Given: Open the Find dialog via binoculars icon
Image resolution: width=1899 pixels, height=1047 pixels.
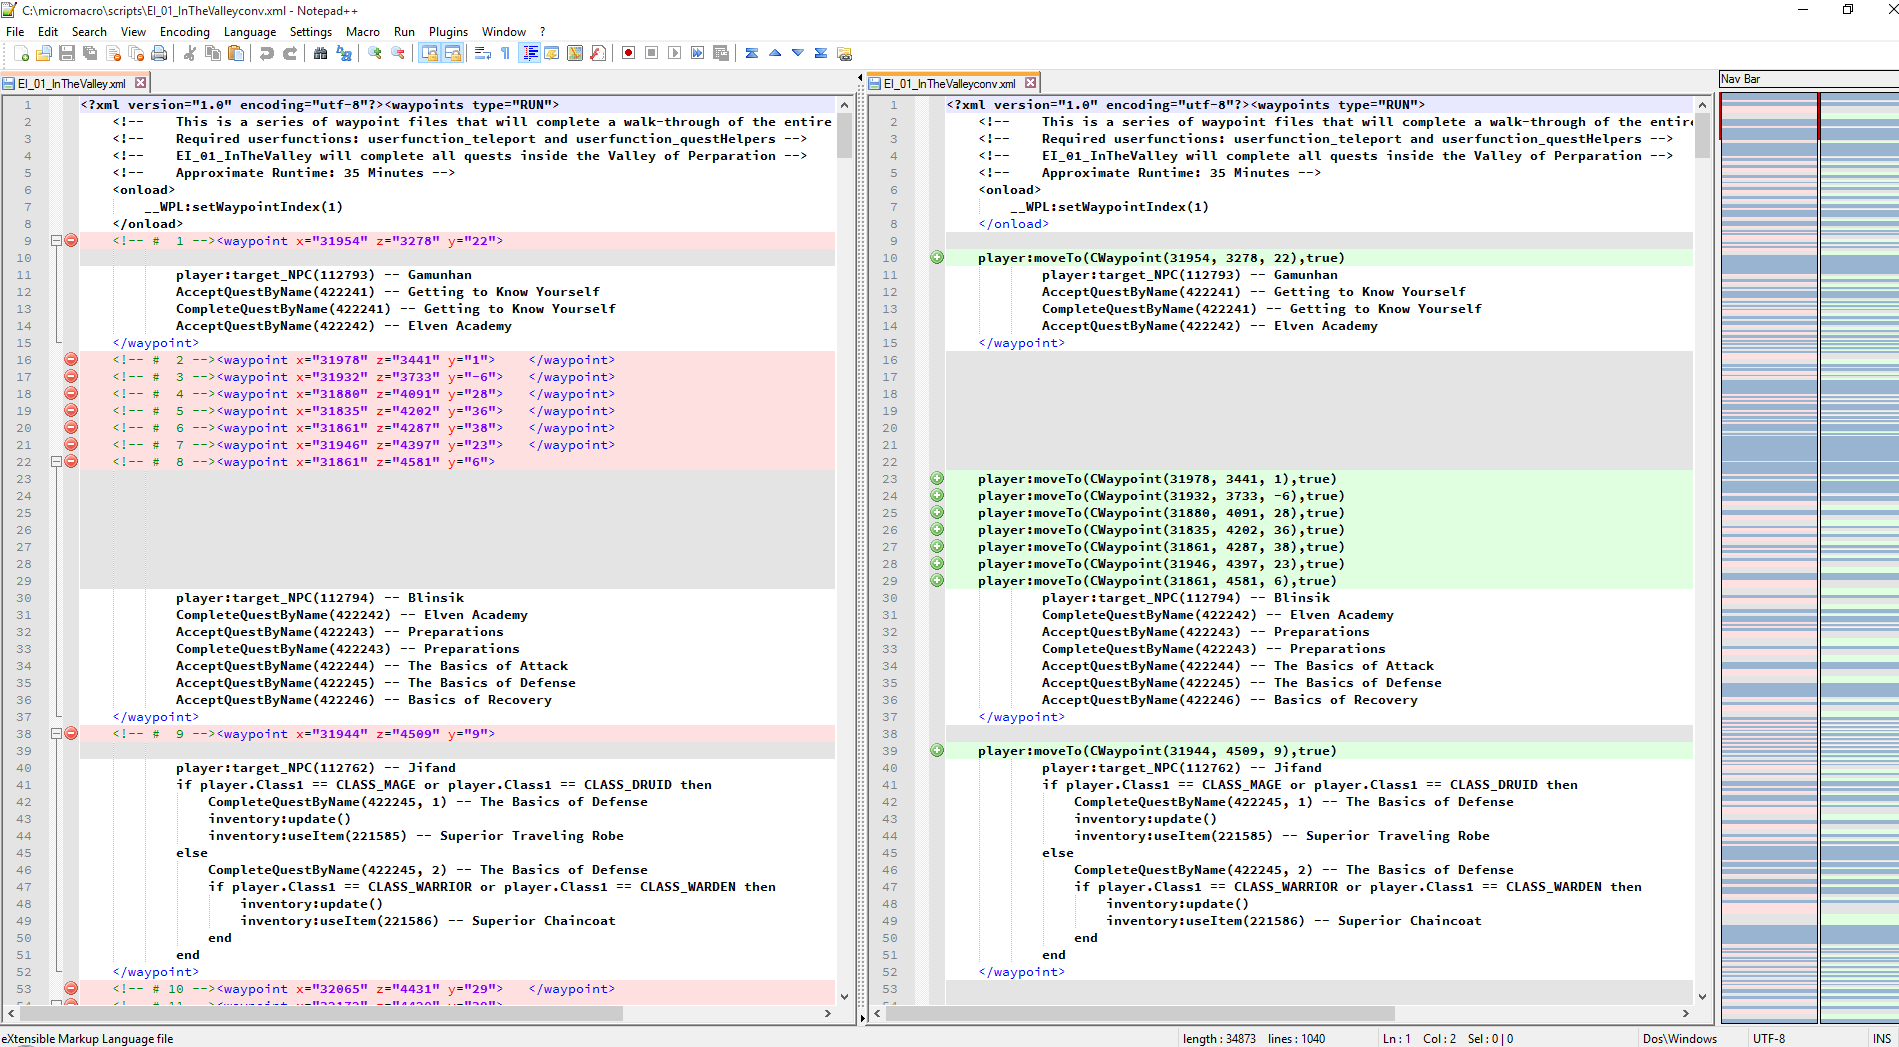Looking at the screenshot, I should 320,53.
